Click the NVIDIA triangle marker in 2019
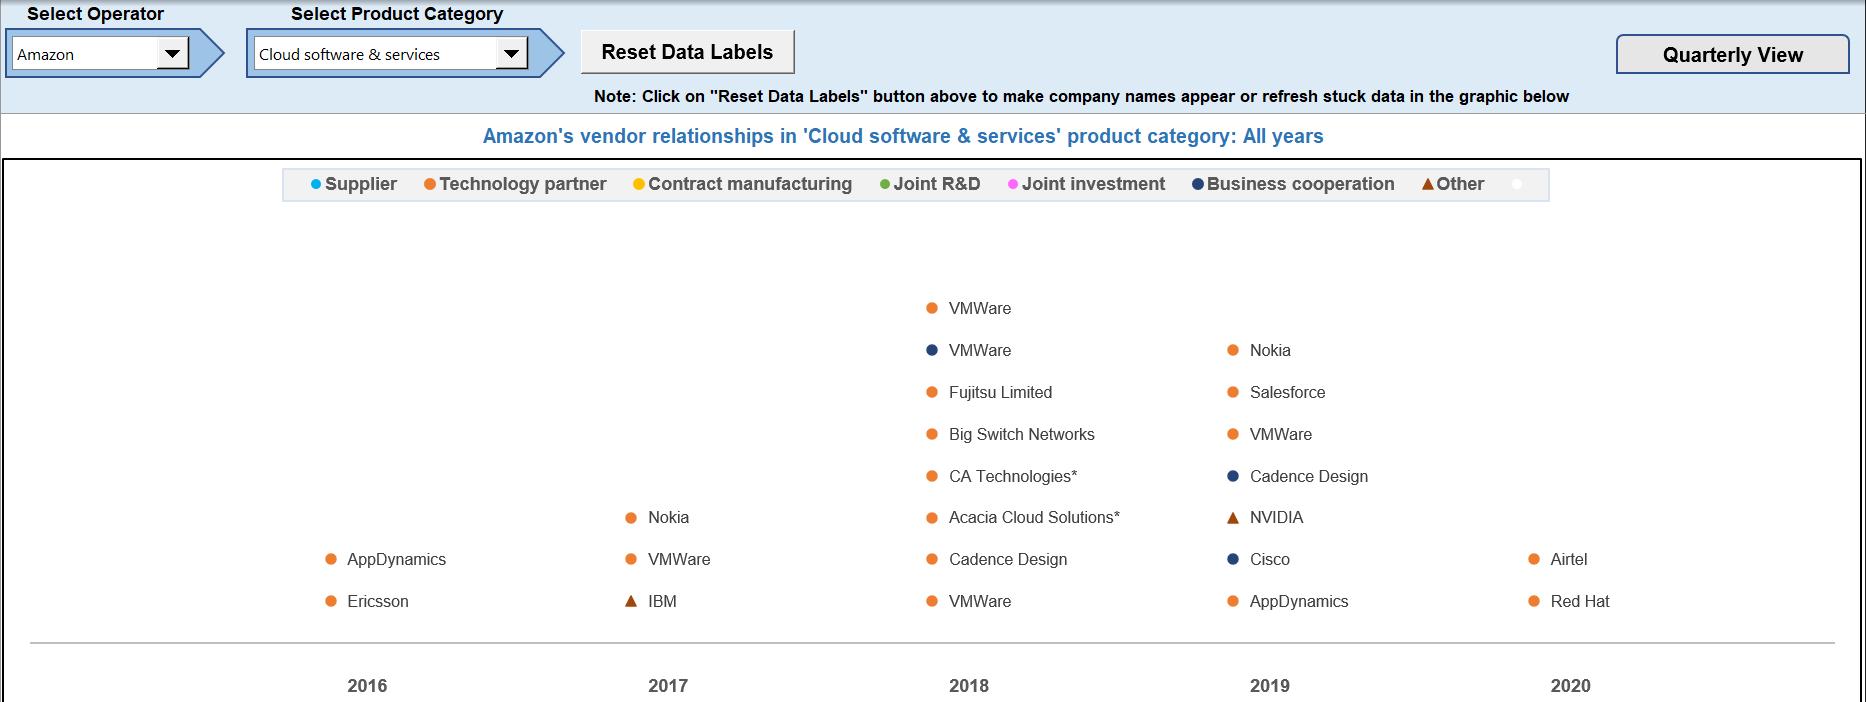The height and width of the screenshot is (702, 1866). [x=1233, y=518]
